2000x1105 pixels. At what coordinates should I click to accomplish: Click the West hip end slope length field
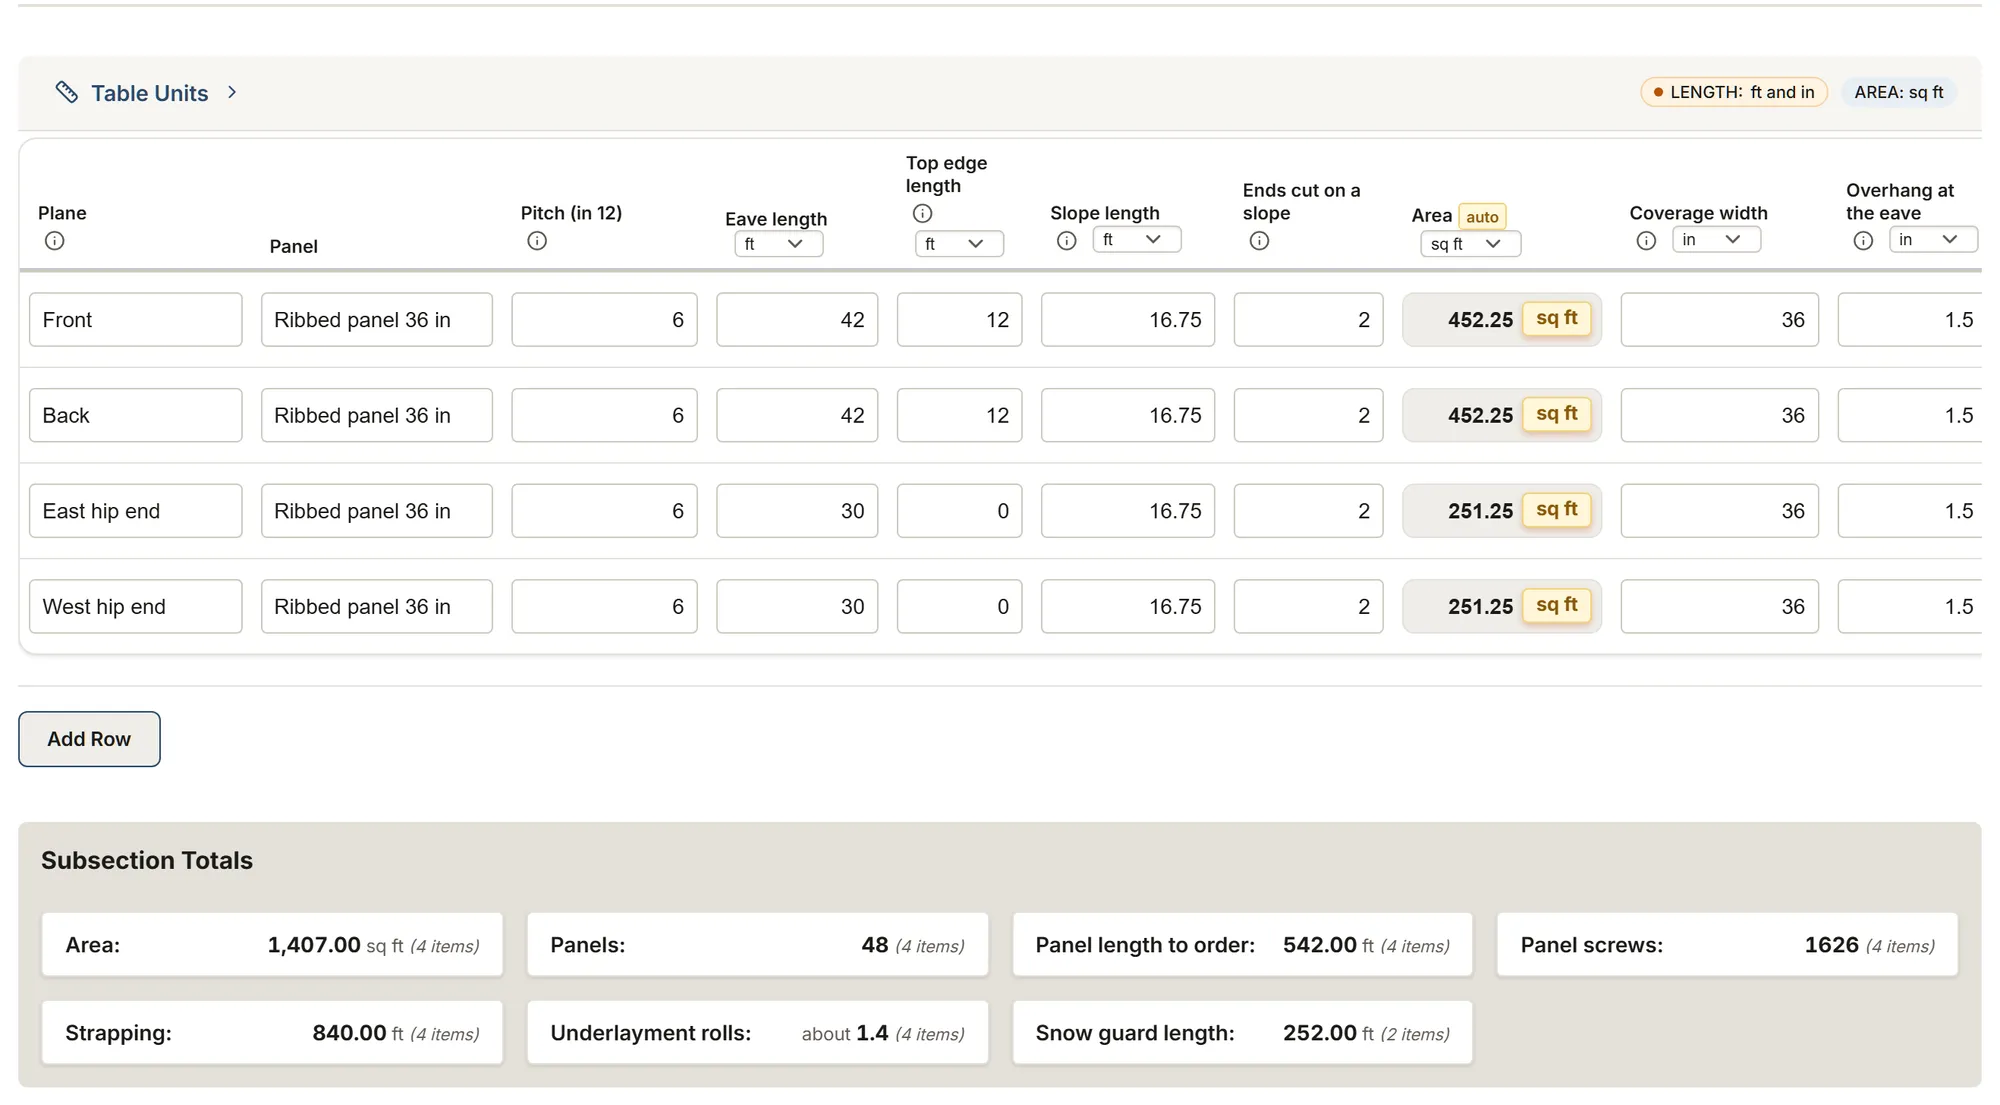[1128, 607]
